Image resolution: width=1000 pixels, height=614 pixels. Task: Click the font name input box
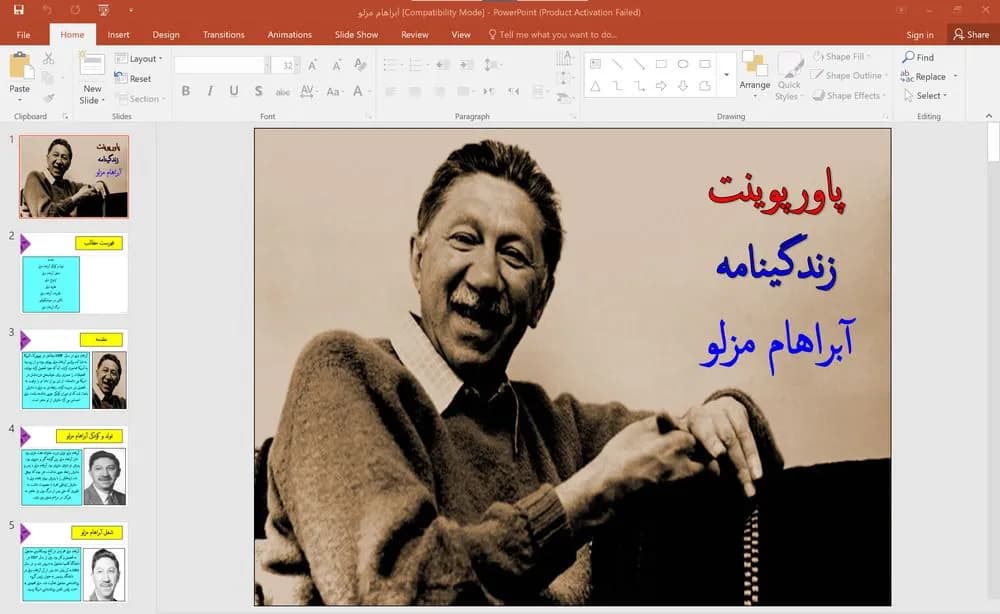(219, 65)
